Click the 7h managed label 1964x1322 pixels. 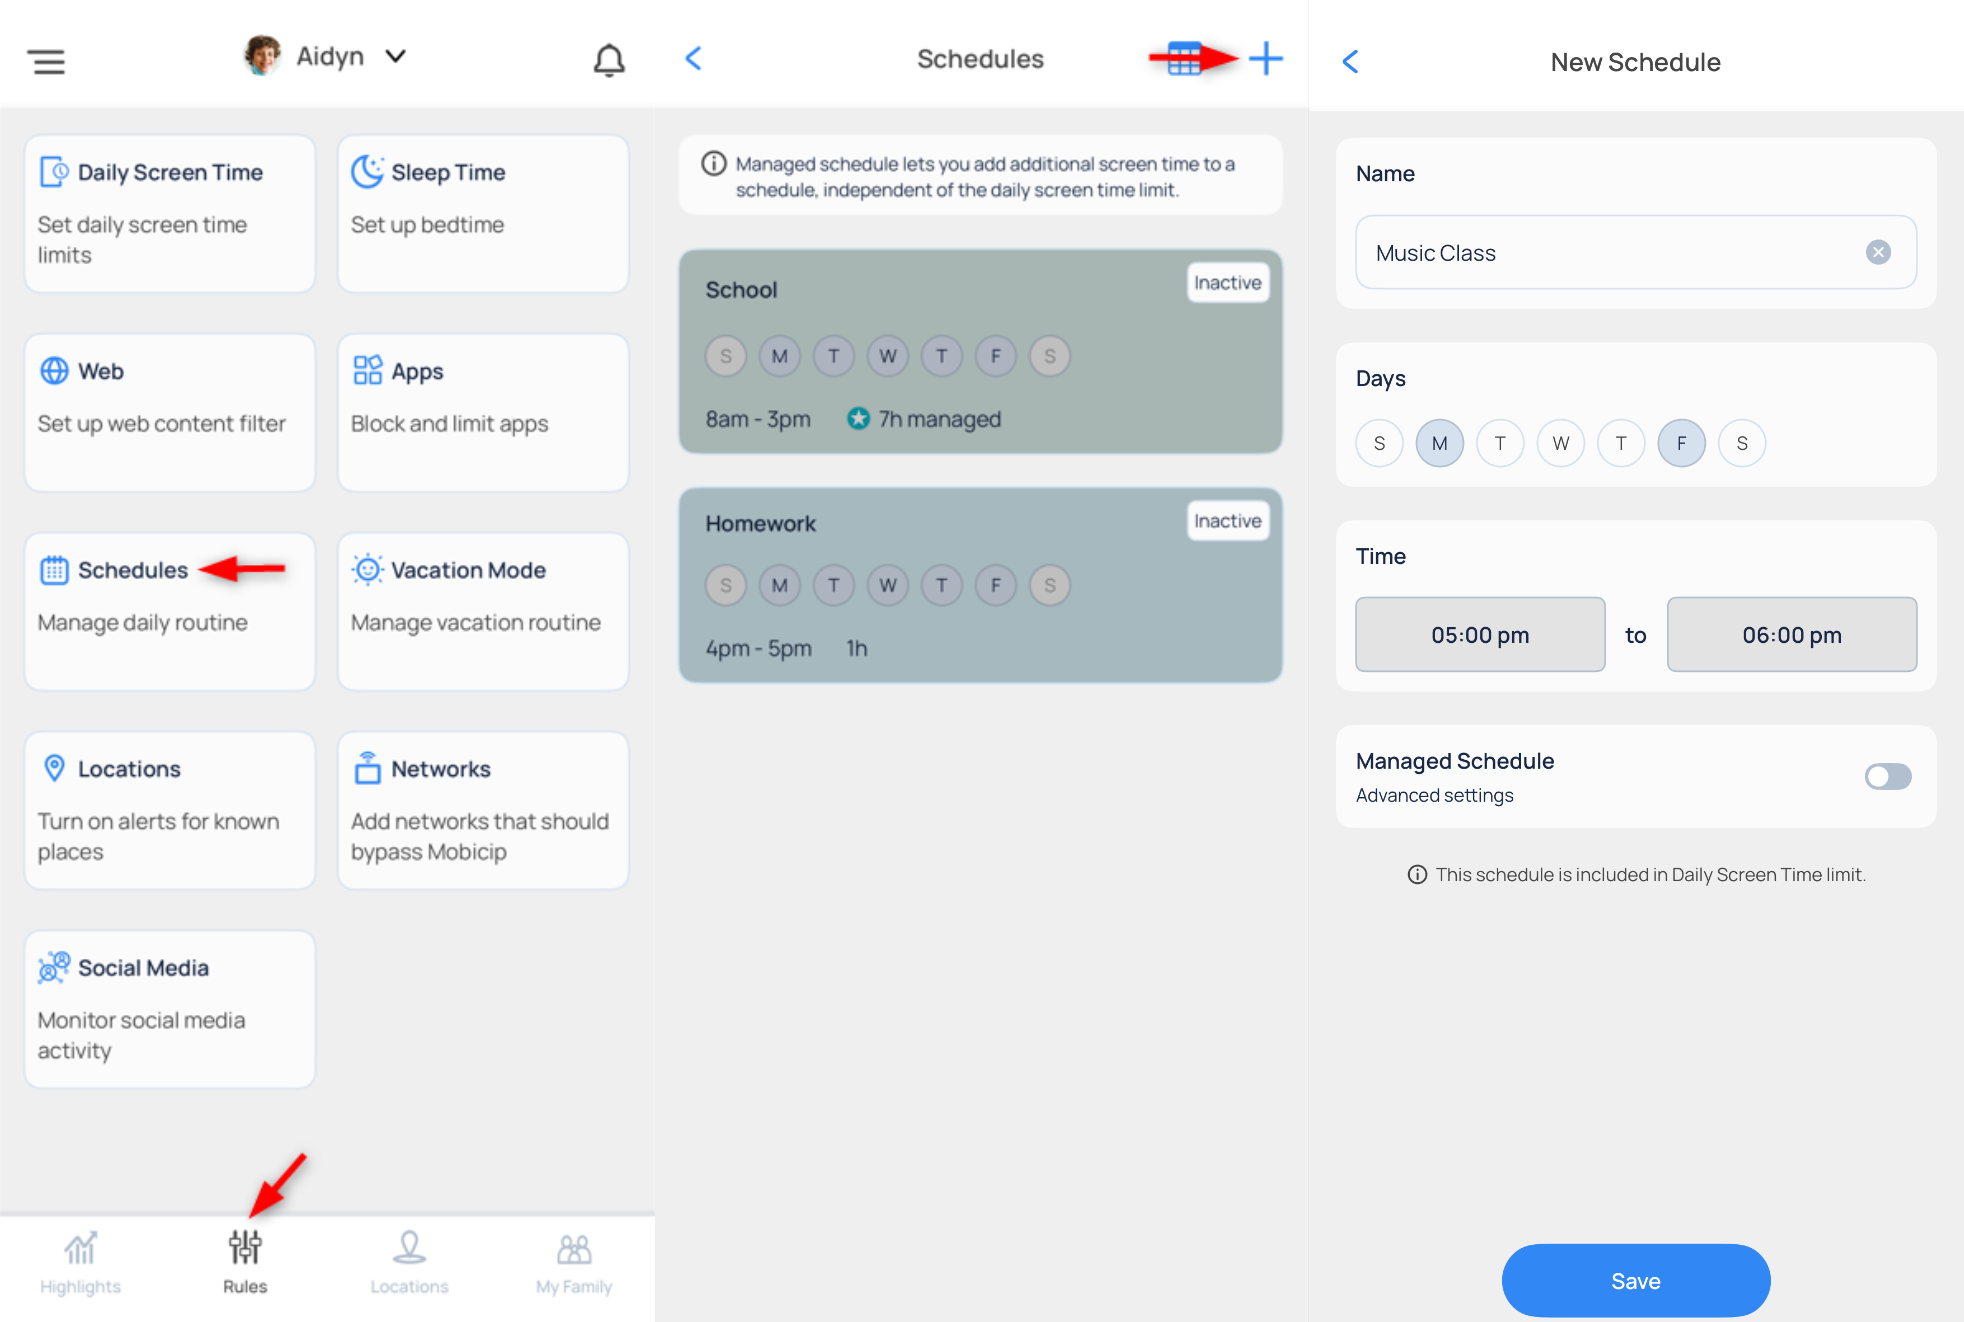pos(939,418)
